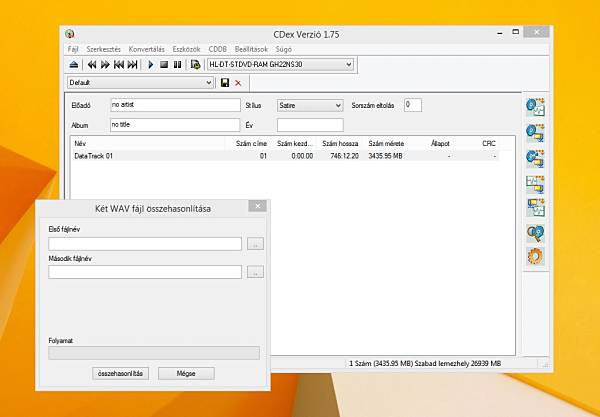
Task: Delete profile with the red X icon
Action: pos(238,83)
